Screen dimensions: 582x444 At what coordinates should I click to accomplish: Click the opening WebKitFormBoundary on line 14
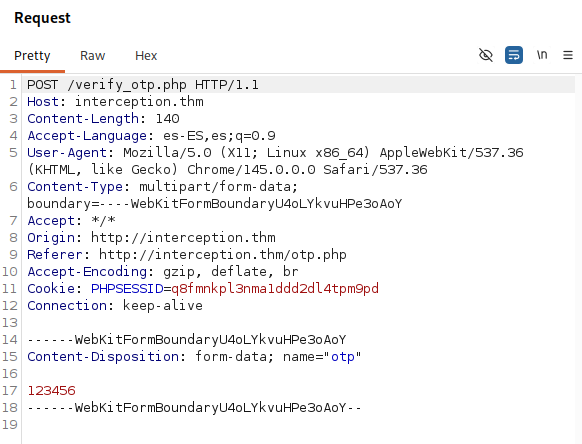point(187,340)
